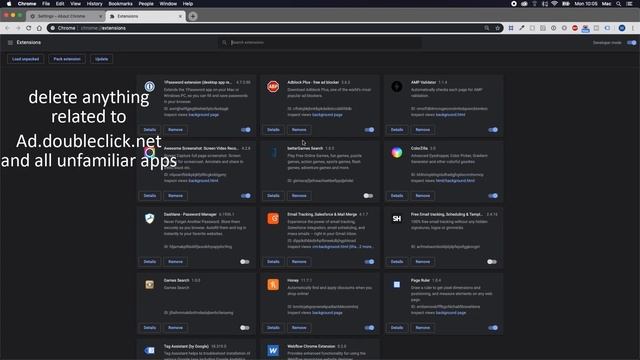Click the Adblock Plus red stop-sign icon
Image resolution: width=640 pixels, height=360 pixels.
click(x=273, y=87)
